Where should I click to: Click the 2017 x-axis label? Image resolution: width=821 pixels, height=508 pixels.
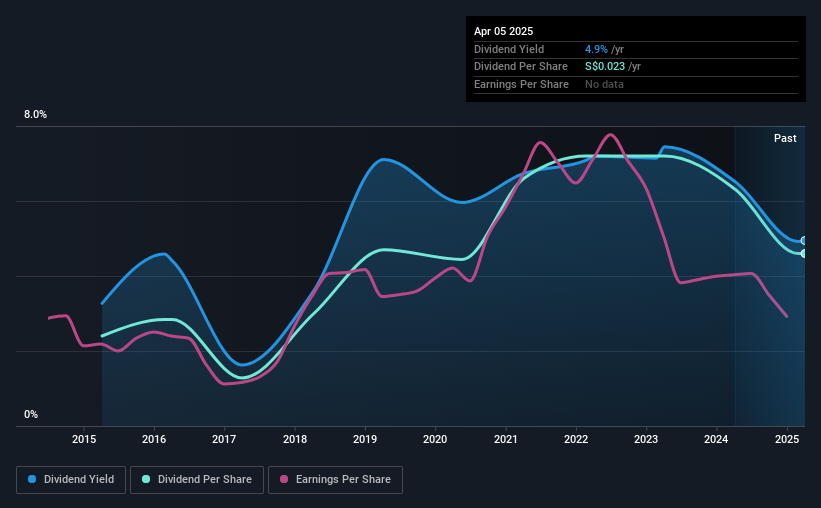click(x=224, y=439)
